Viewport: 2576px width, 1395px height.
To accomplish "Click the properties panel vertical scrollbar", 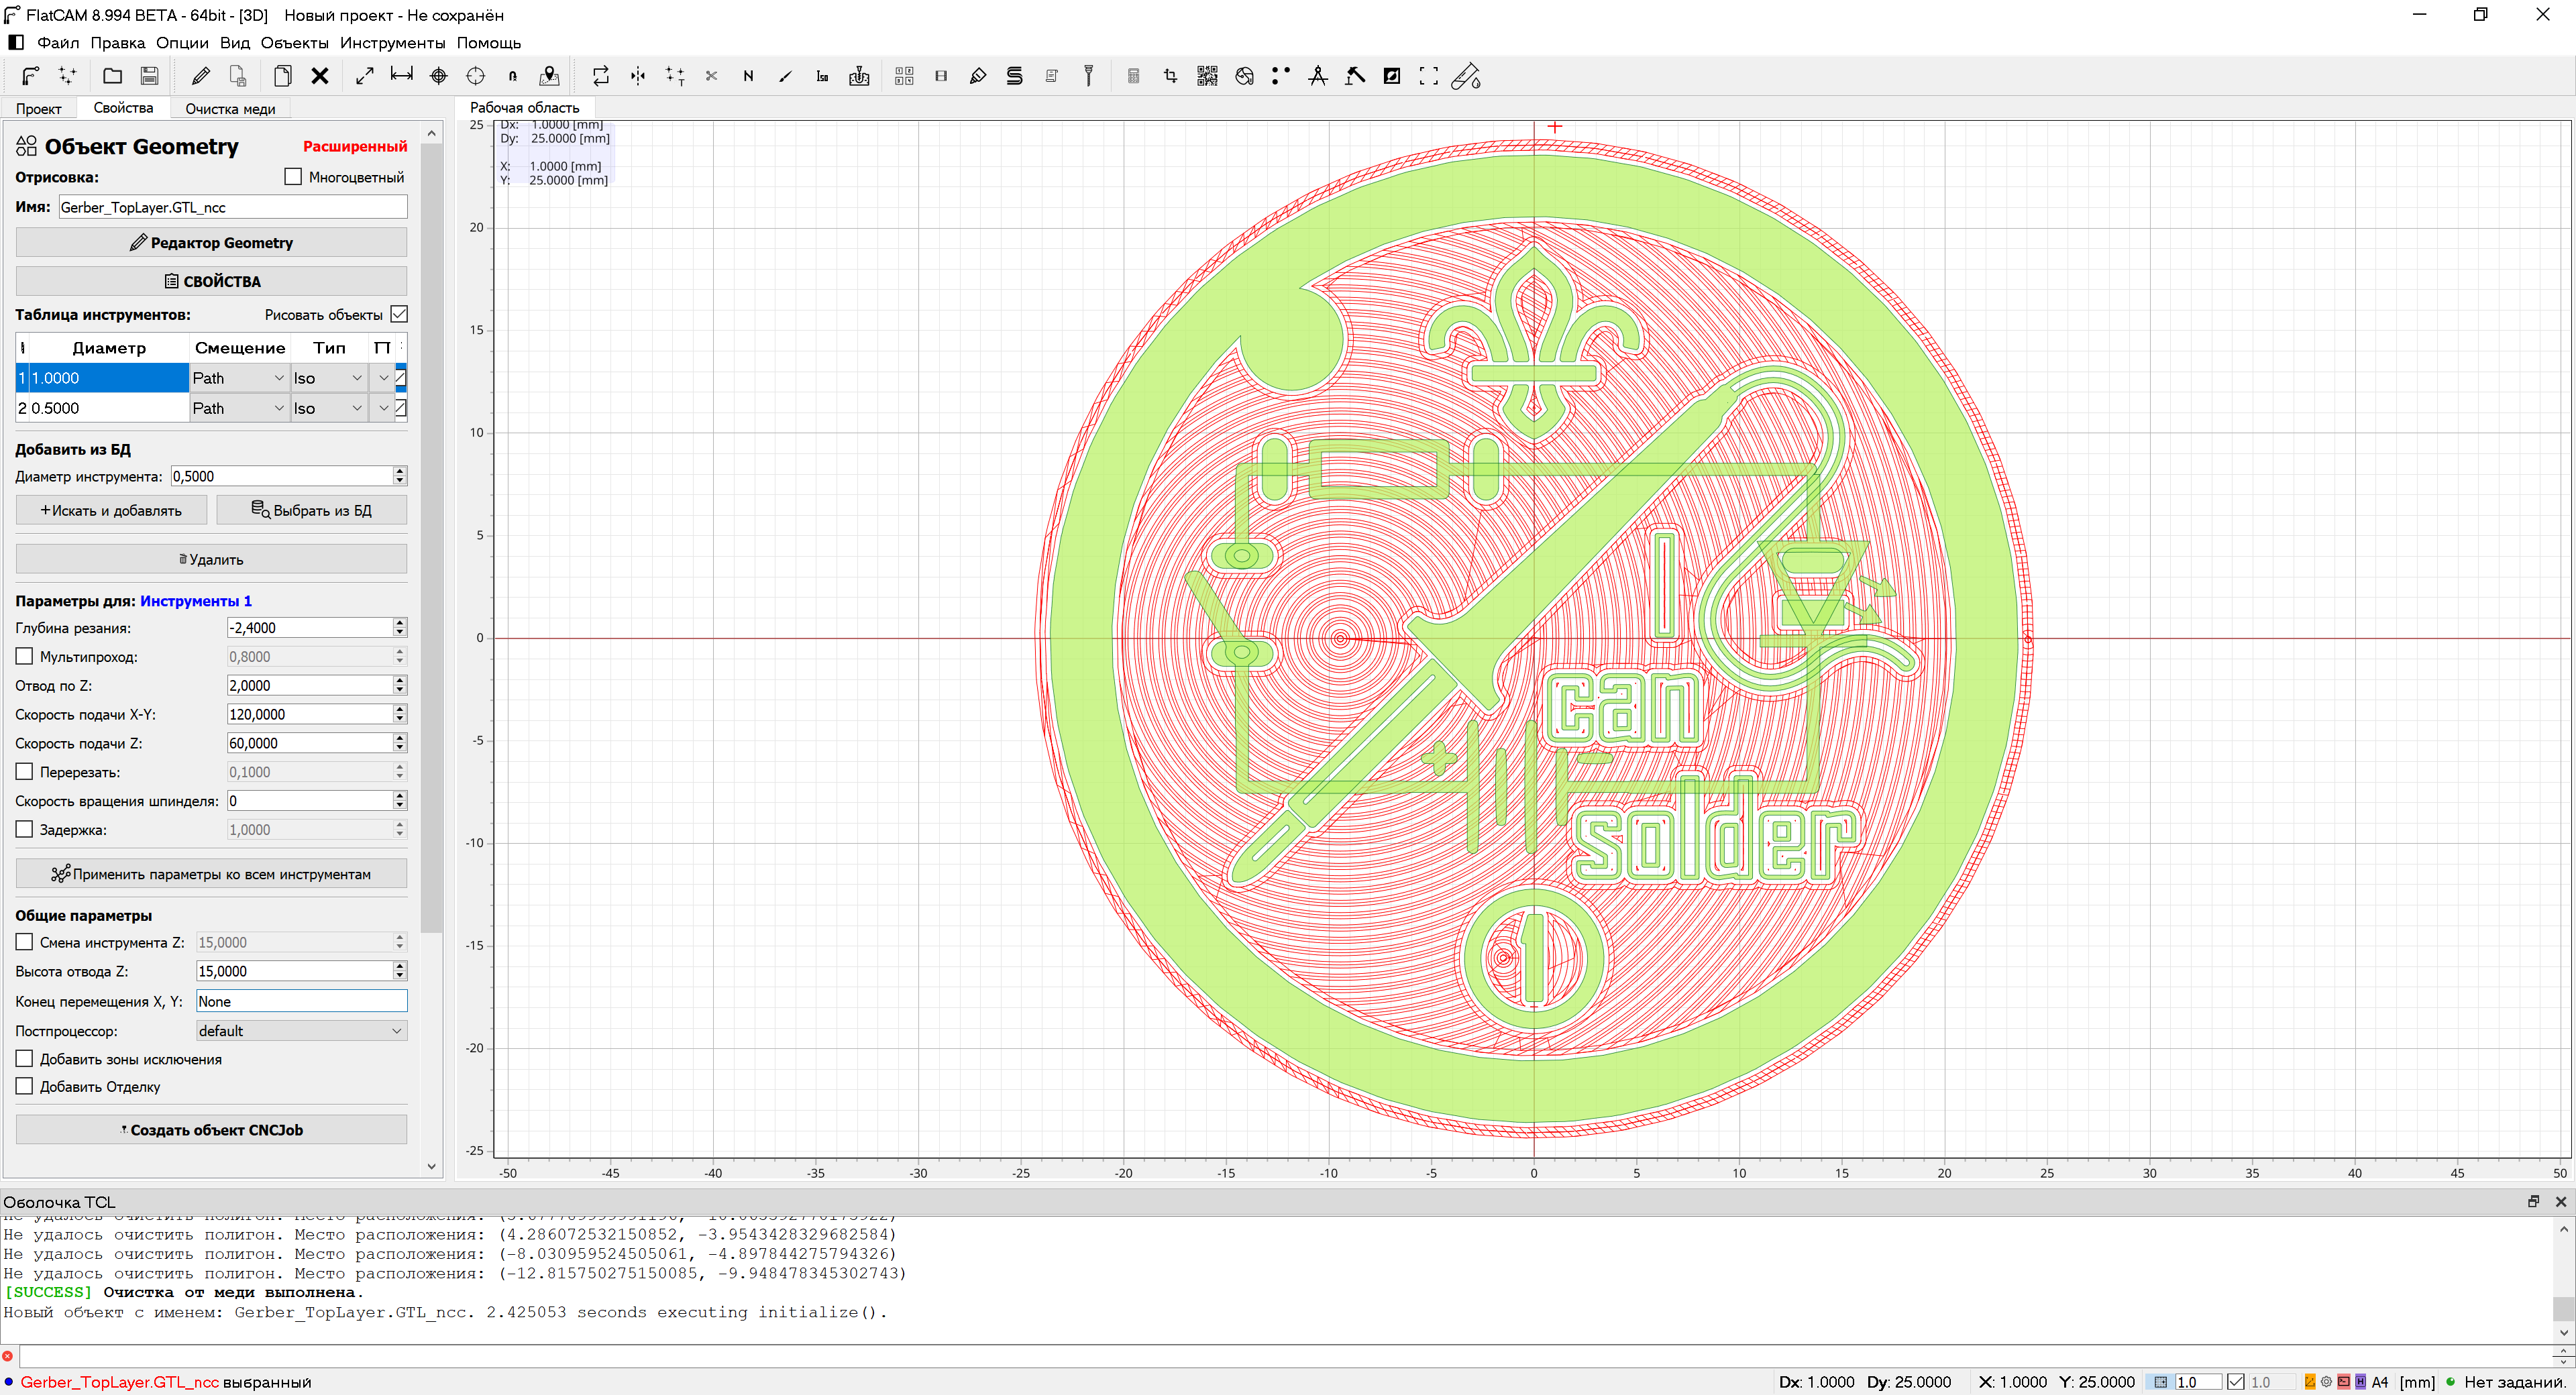I will [431, 540].
